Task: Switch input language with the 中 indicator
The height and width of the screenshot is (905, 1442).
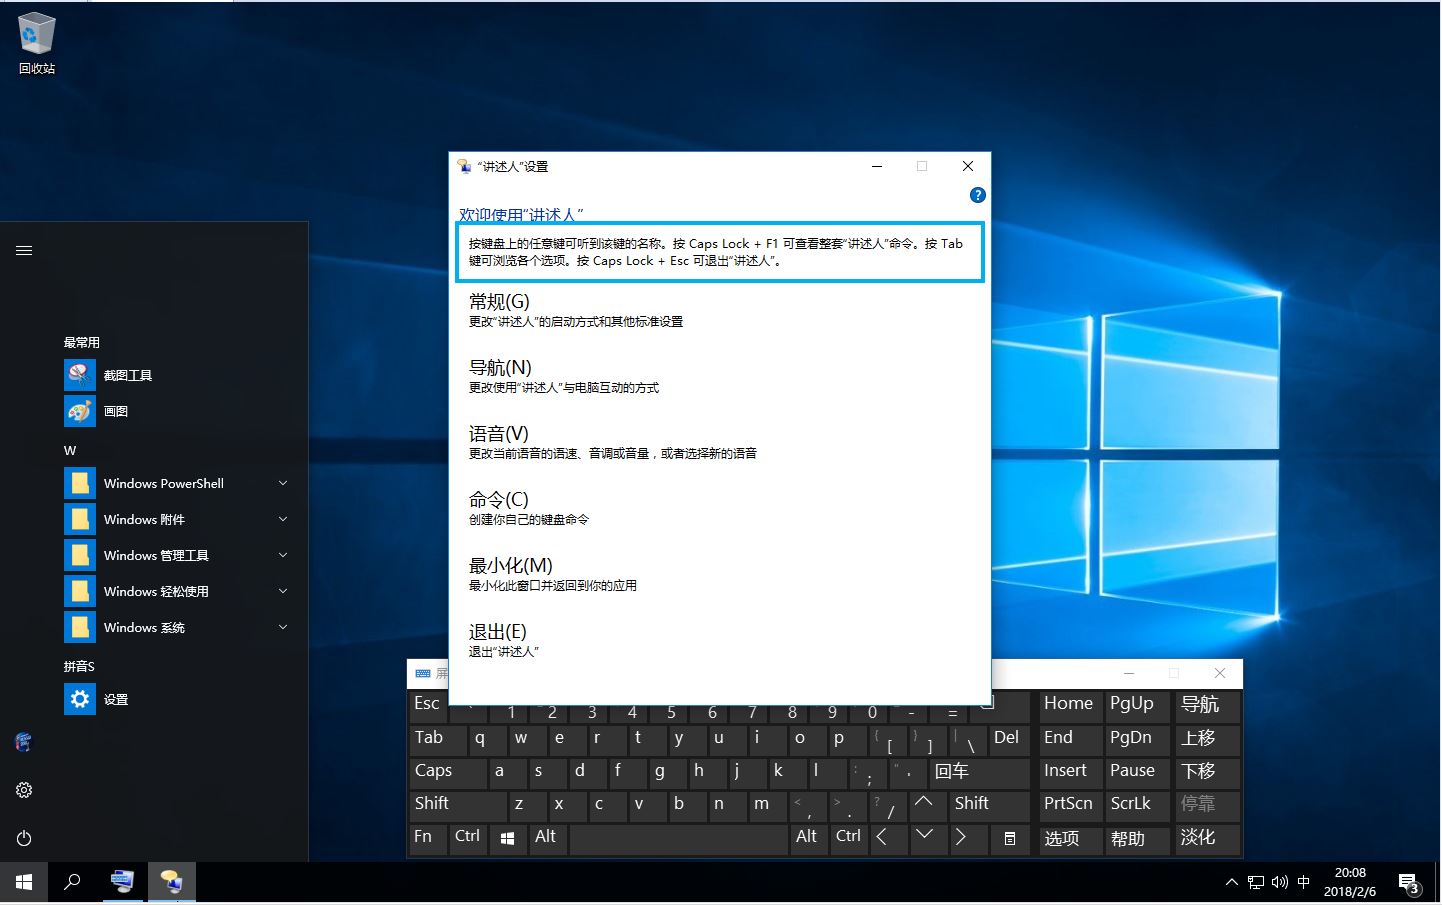Action: point(1303,881)
